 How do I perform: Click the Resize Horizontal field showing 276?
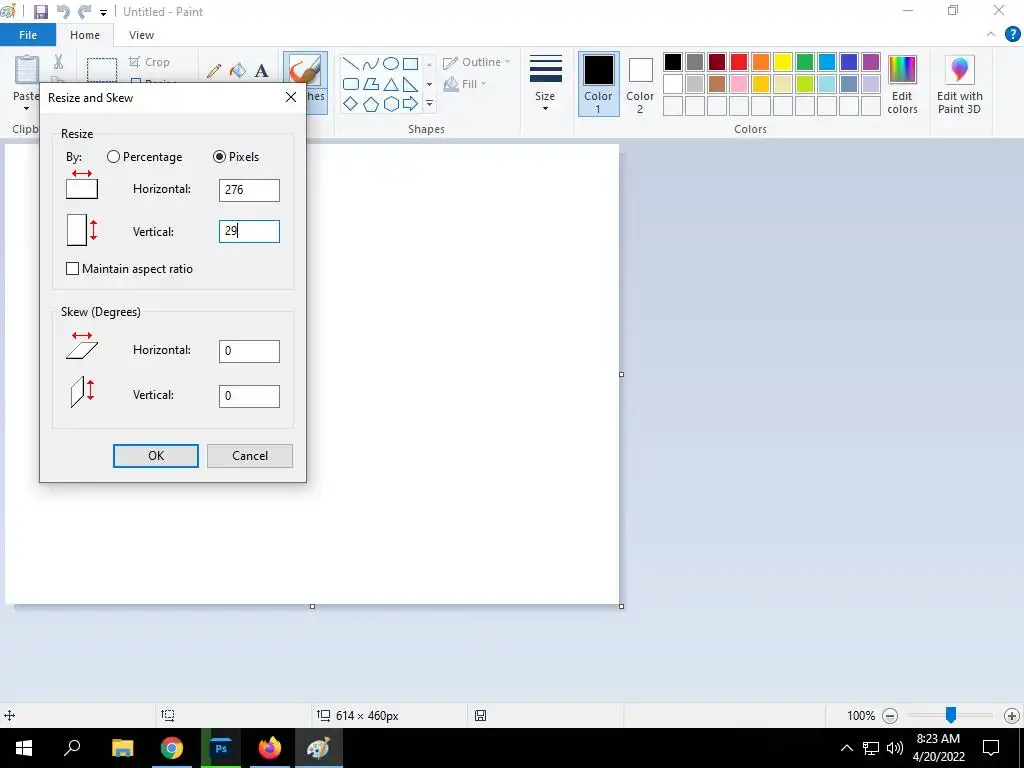click(249, 190)
